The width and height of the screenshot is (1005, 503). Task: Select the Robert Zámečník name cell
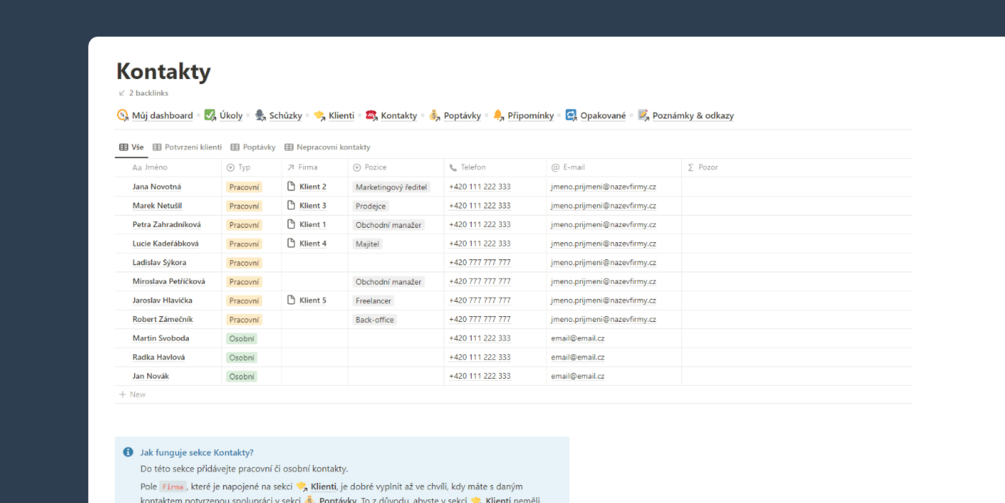click(x=168, y=319)
